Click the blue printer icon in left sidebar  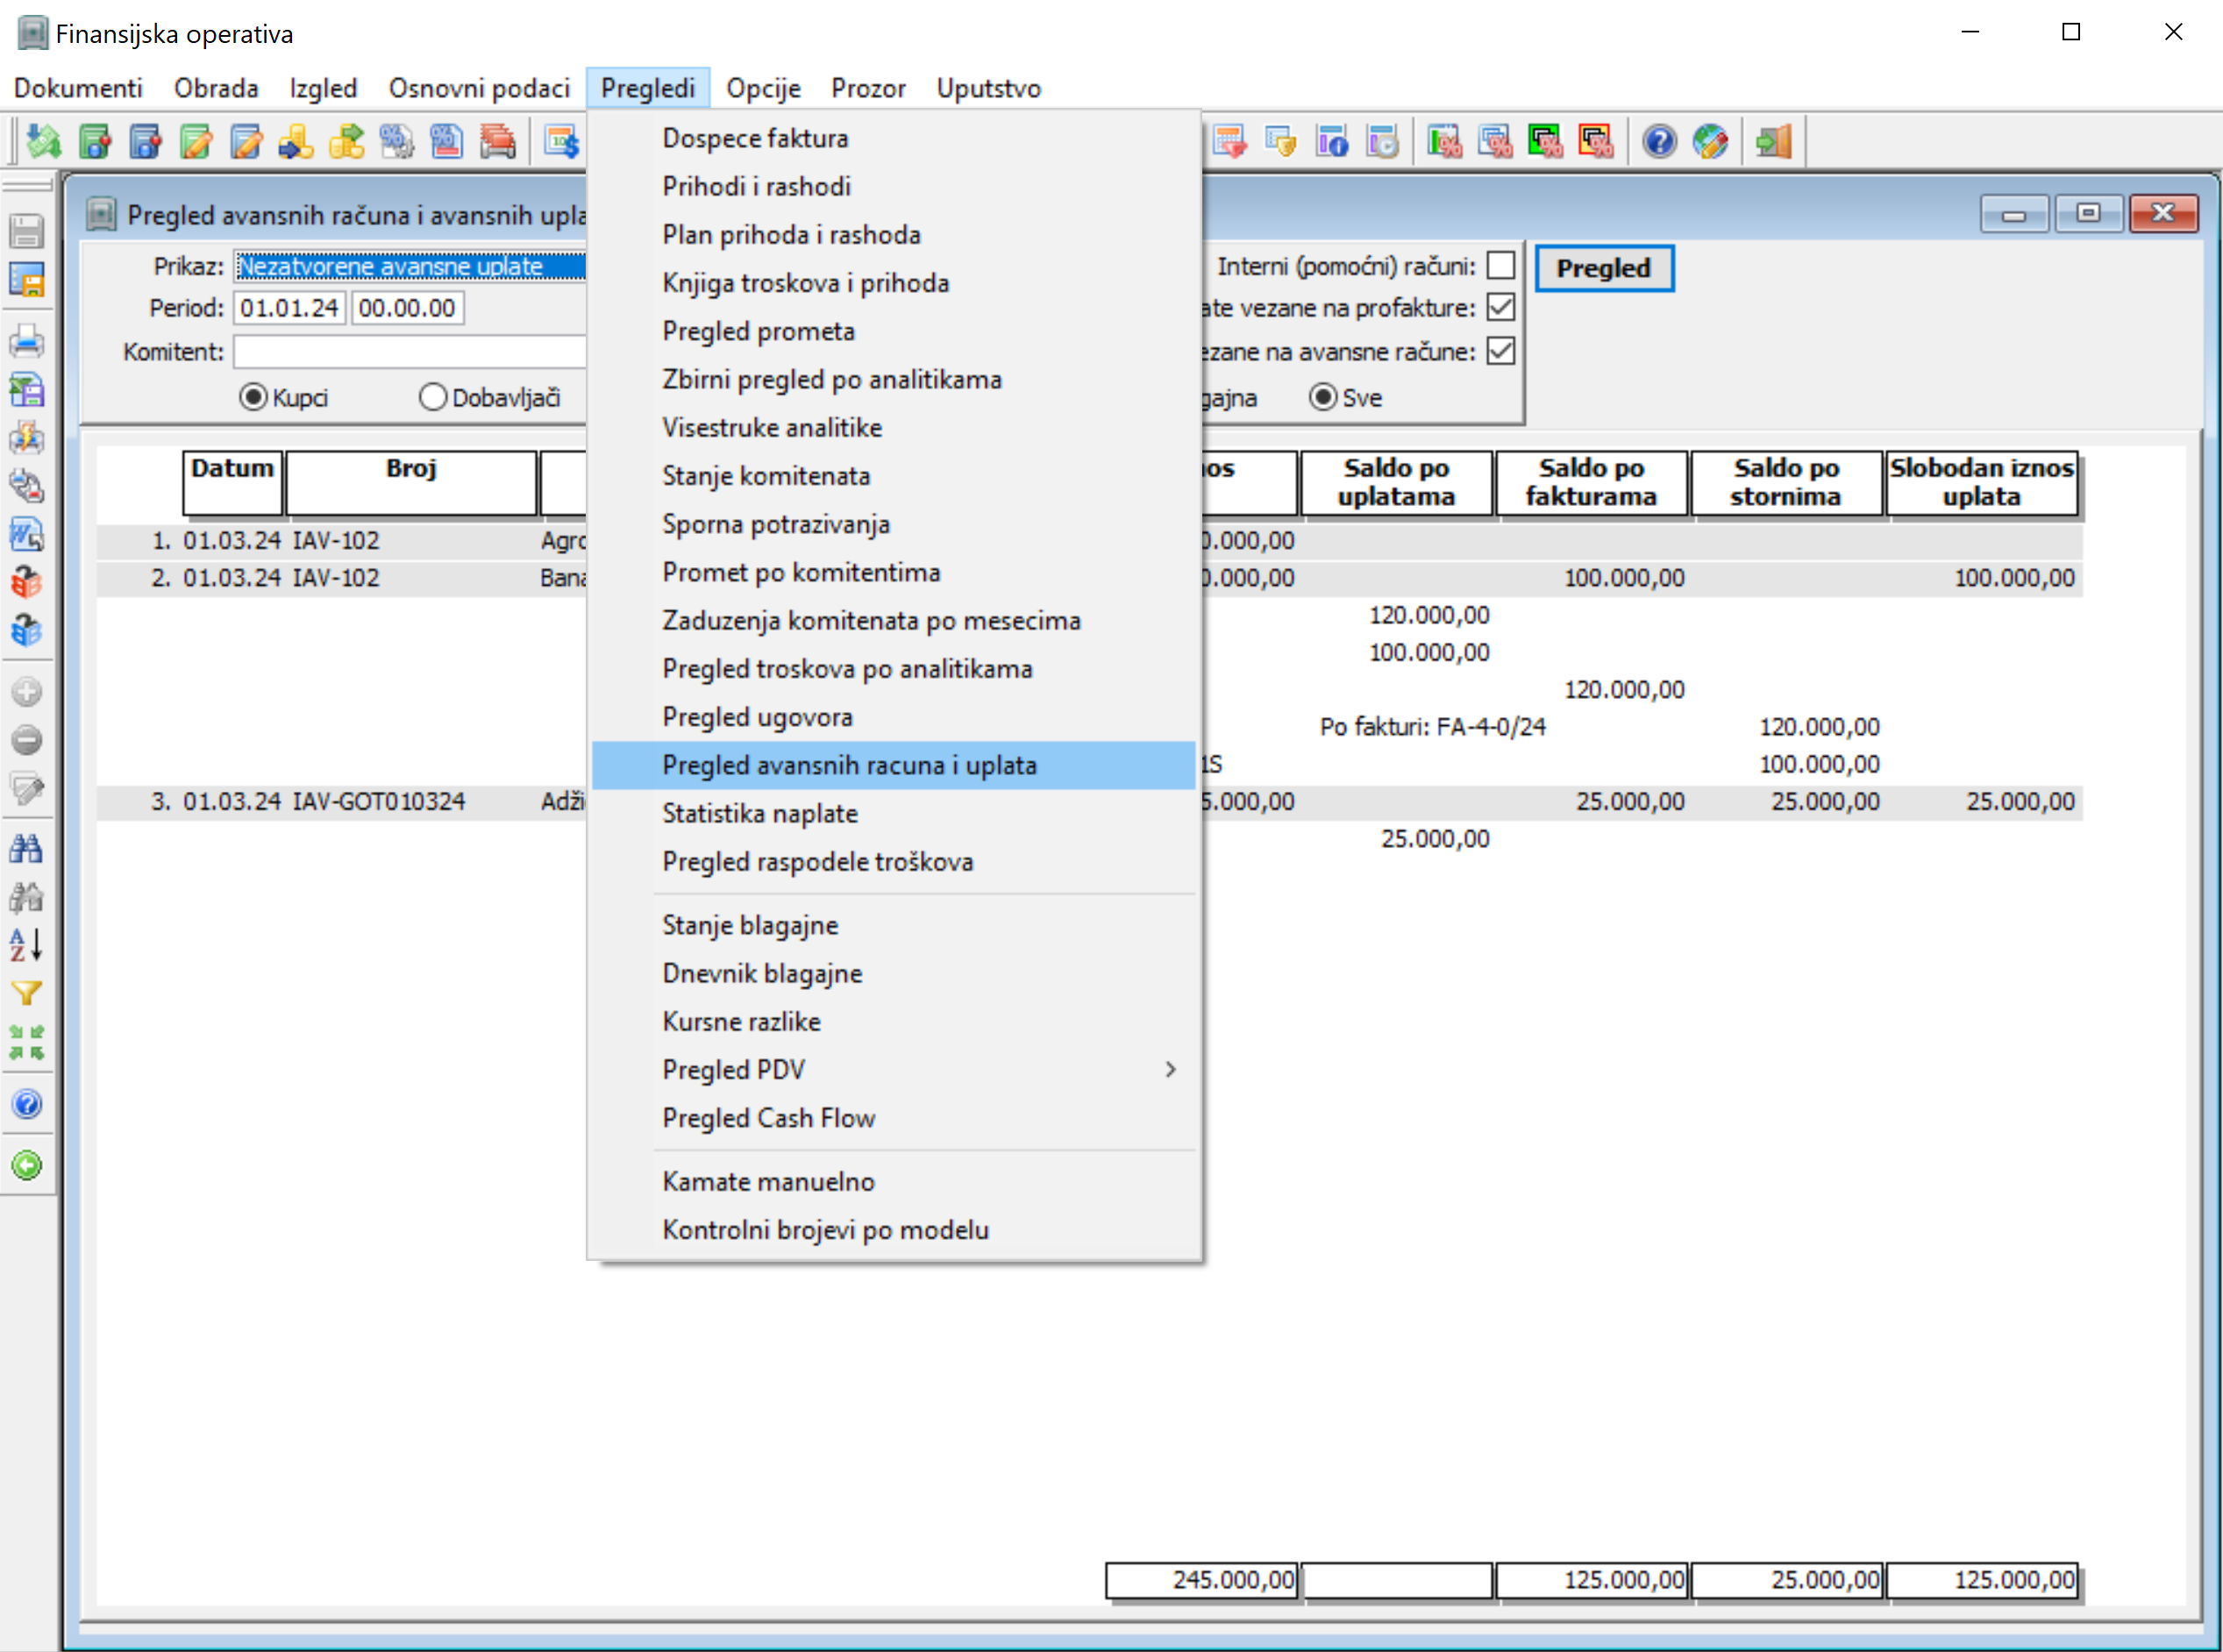[x=27, y=342]
